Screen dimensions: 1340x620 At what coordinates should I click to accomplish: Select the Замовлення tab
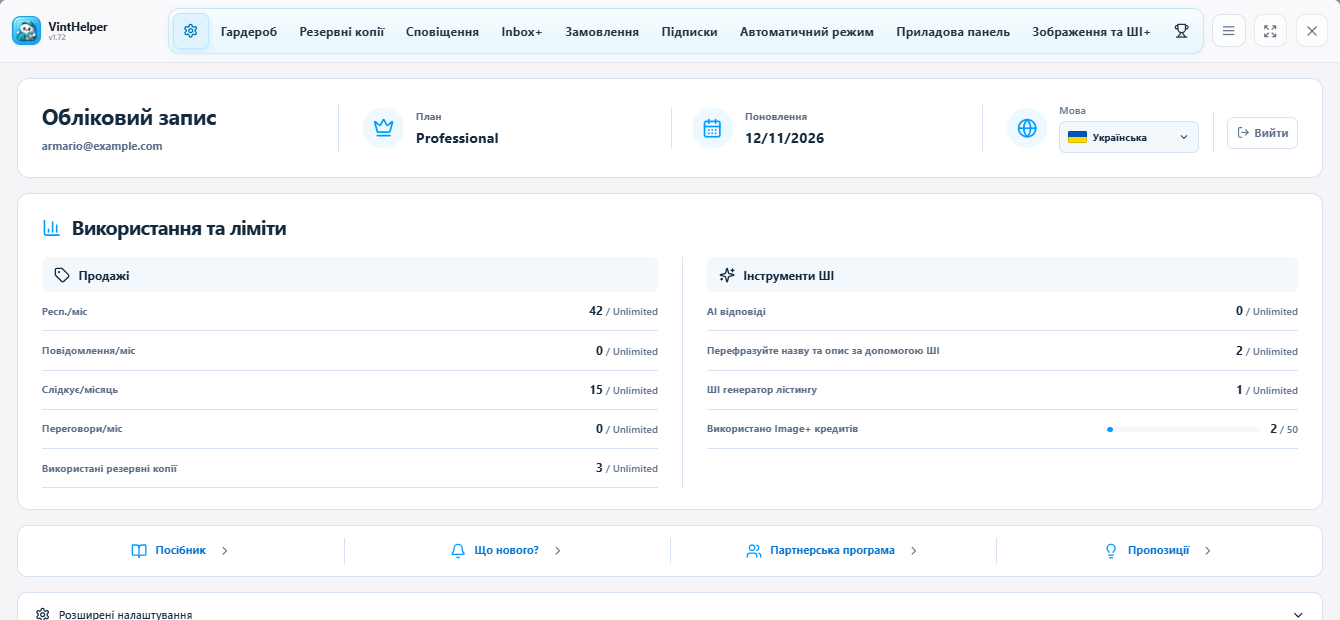click(x=602, y=31)
